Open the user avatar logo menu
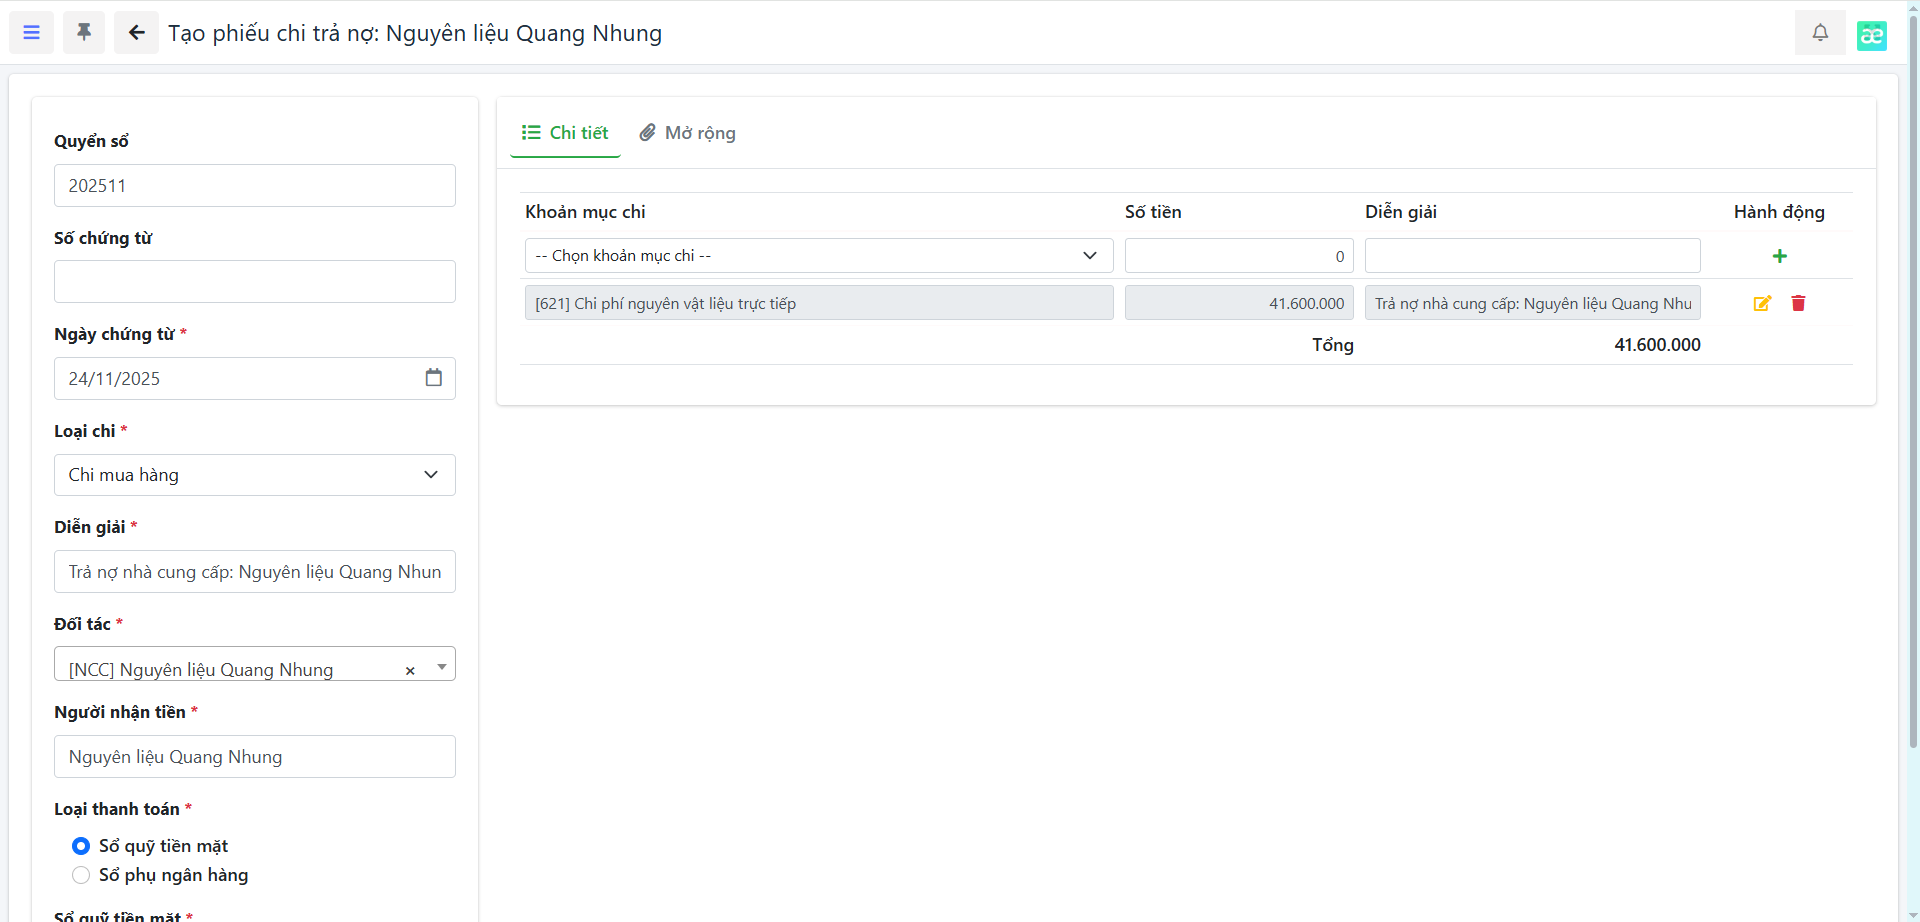This screenshot has width=1920, height=922. [x=1871, y=35]
